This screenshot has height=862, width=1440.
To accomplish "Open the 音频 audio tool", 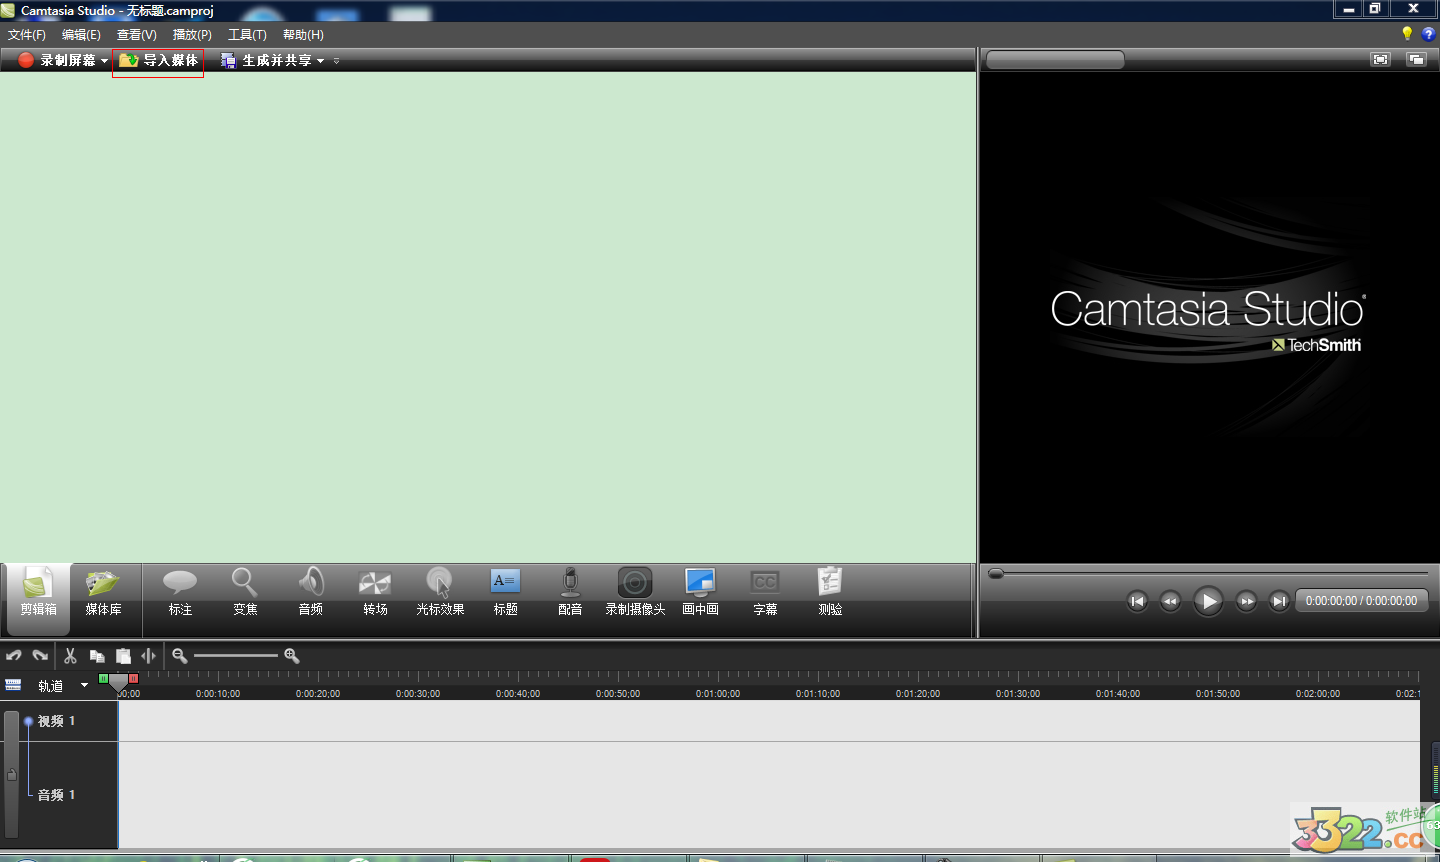I will 310,593.
